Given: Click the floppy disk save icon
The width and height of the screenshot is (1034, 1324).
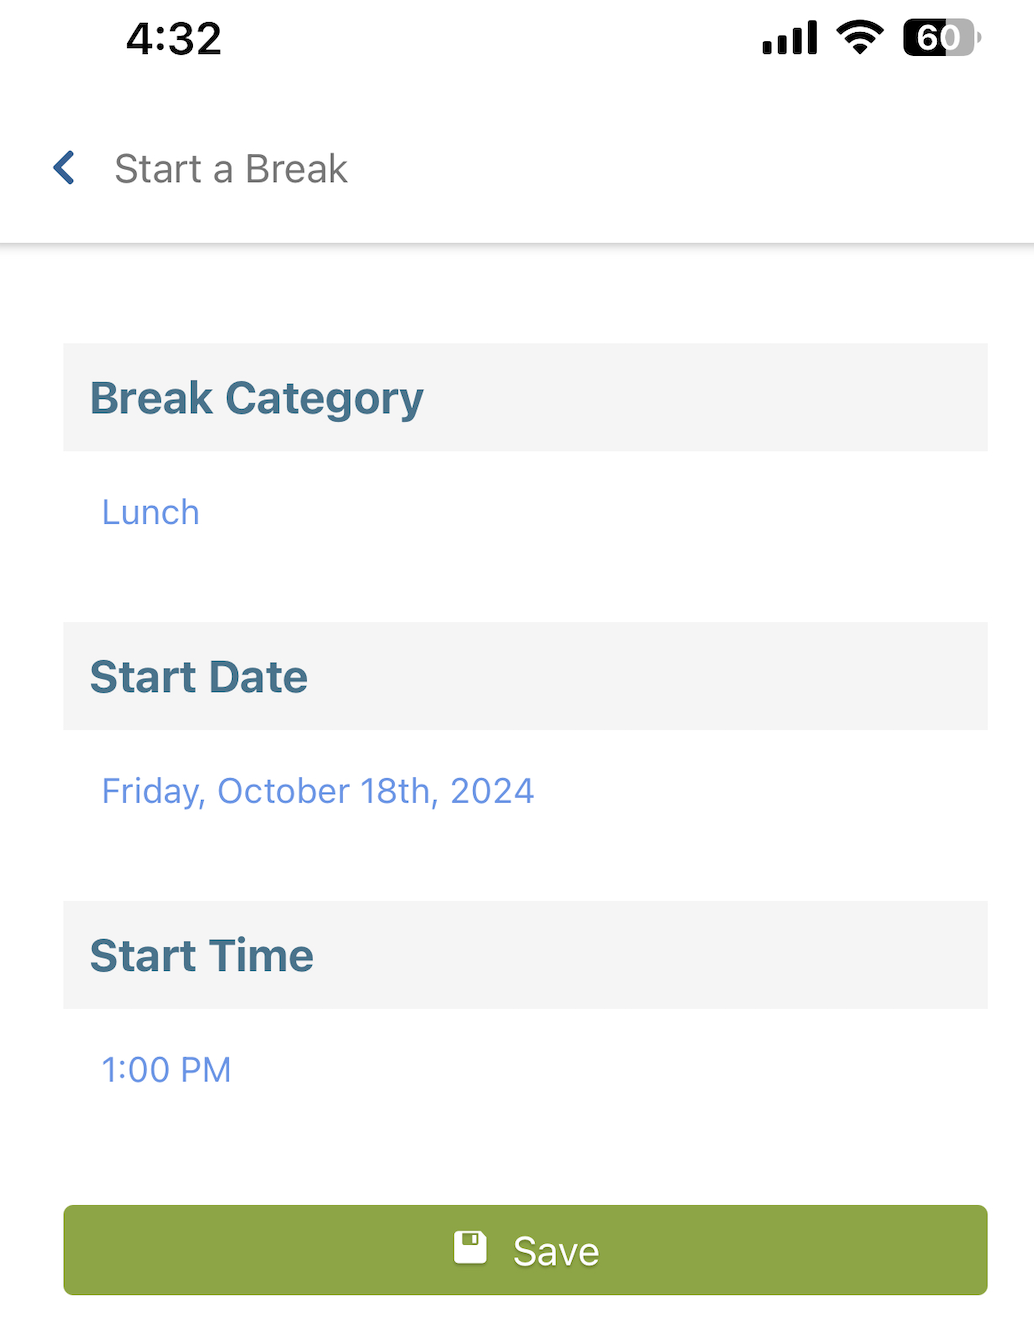Looking at the screenshot, I should (x=470, y=1248).
